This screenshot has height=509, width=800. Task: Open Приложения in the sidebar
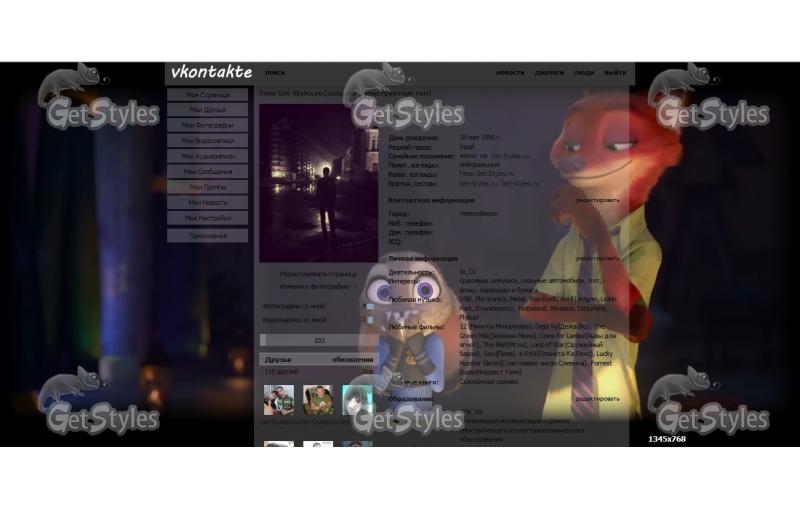pos(208,236)
